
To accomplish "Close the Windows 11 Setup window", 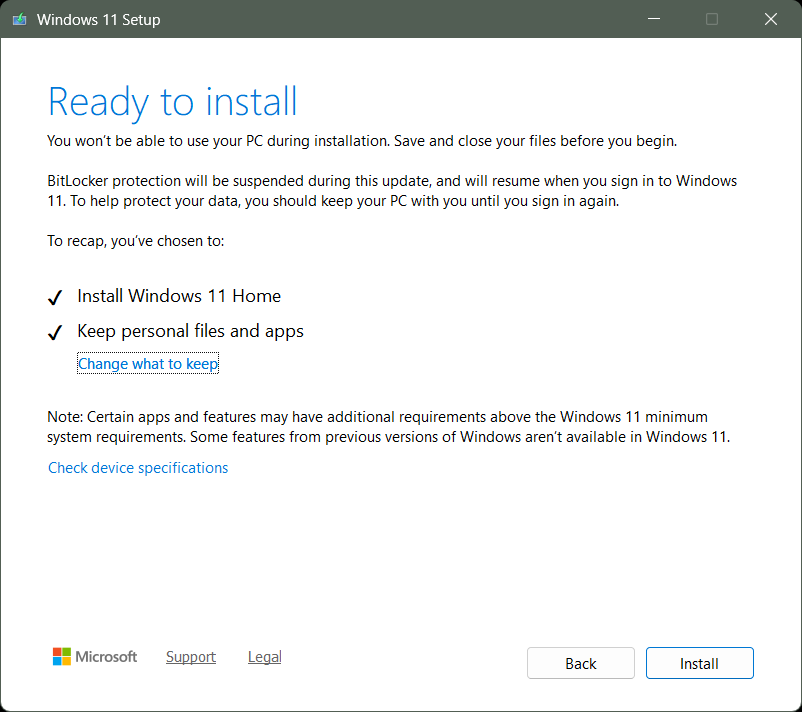I will pos(771,19).
